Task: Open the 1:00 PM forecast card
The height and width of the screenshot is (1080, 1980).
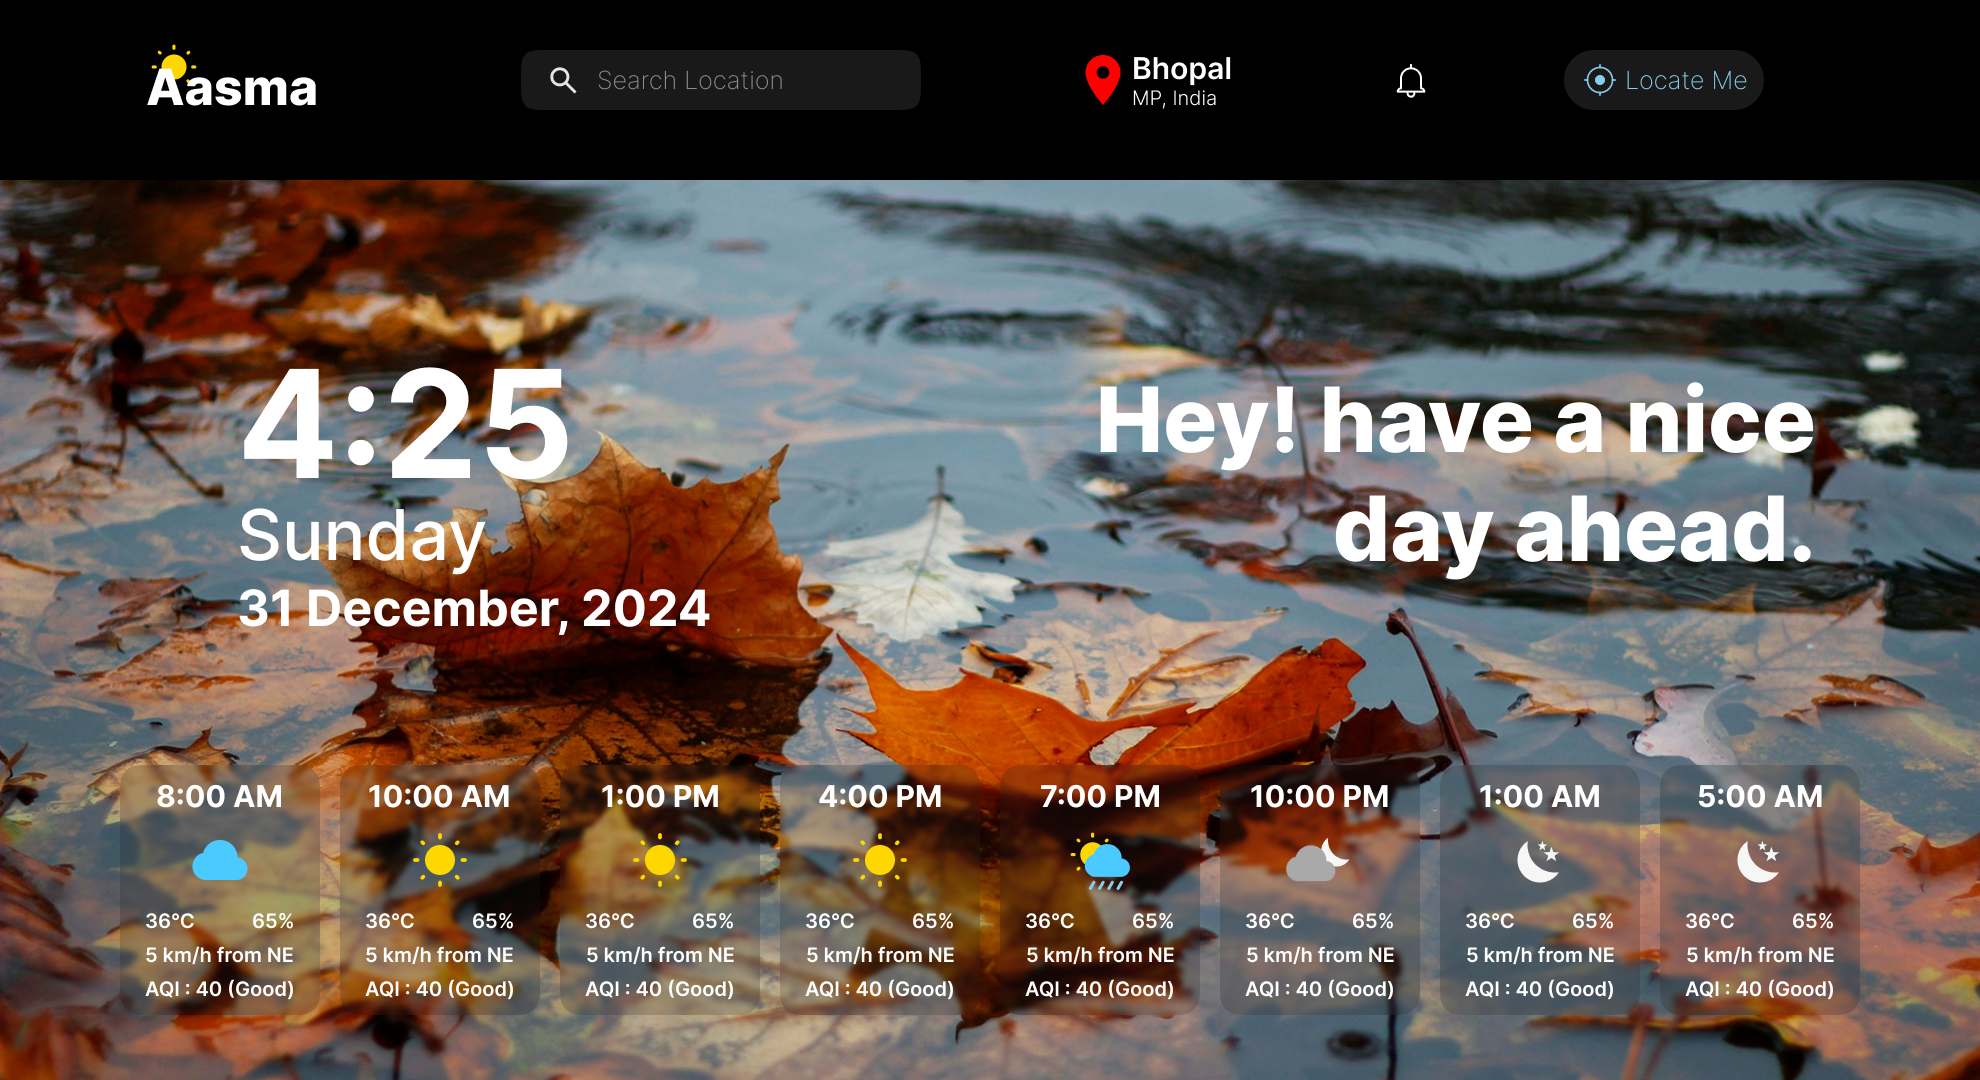Action: pyautogui.click(x=660, y=890)
